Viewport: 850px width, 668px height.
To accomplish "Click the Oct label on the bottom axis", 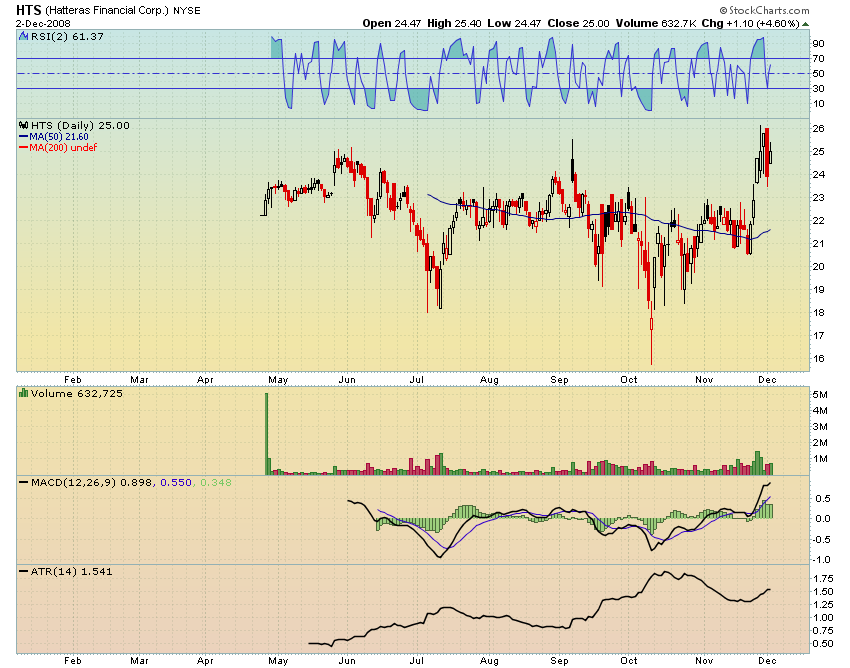I will (x=629, y=660).
